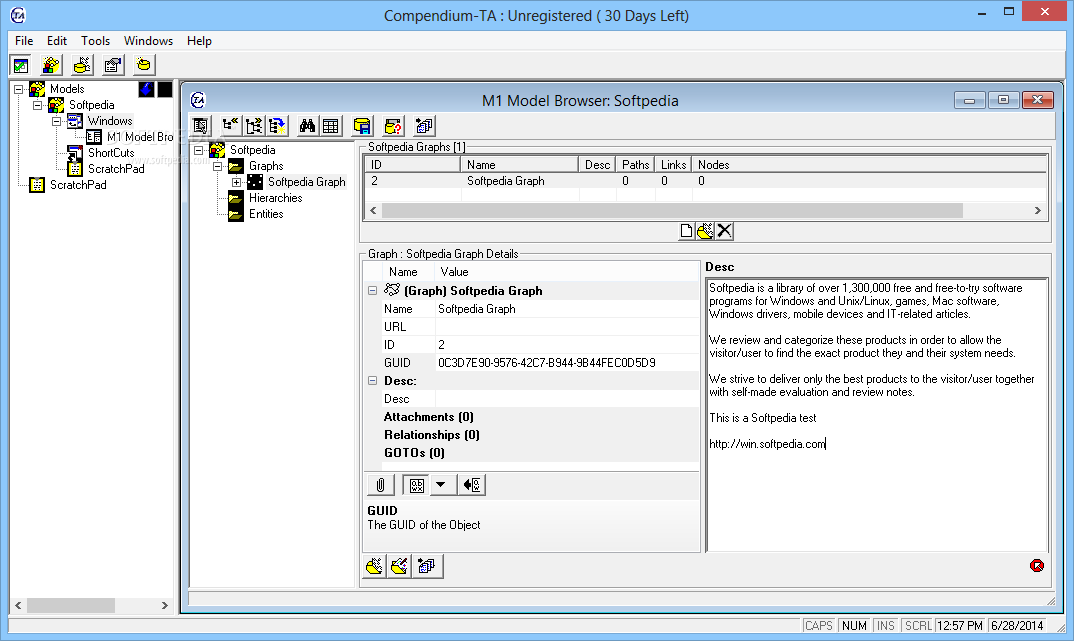The height and width of the screenshot is (641, 1074).
Task: Click the yellow database tools toolbar icon
Action: pyautogui.click(x=82, y=66)
